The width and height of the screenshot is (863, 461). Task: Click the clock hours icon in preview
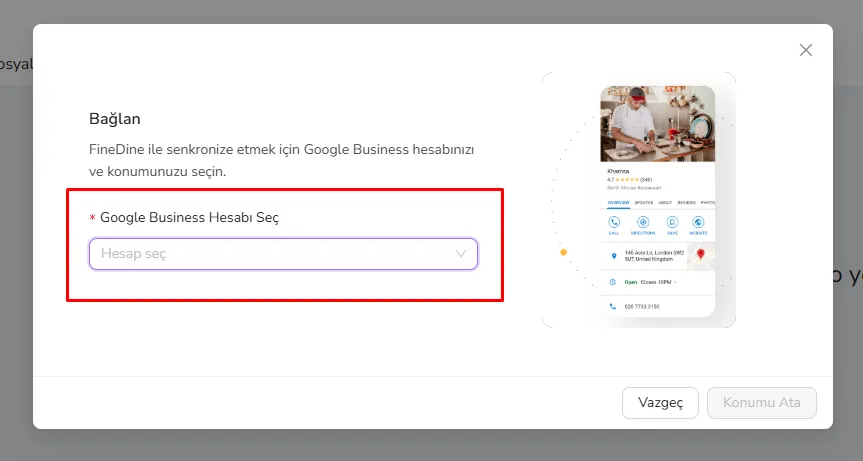tap(613, 282)
